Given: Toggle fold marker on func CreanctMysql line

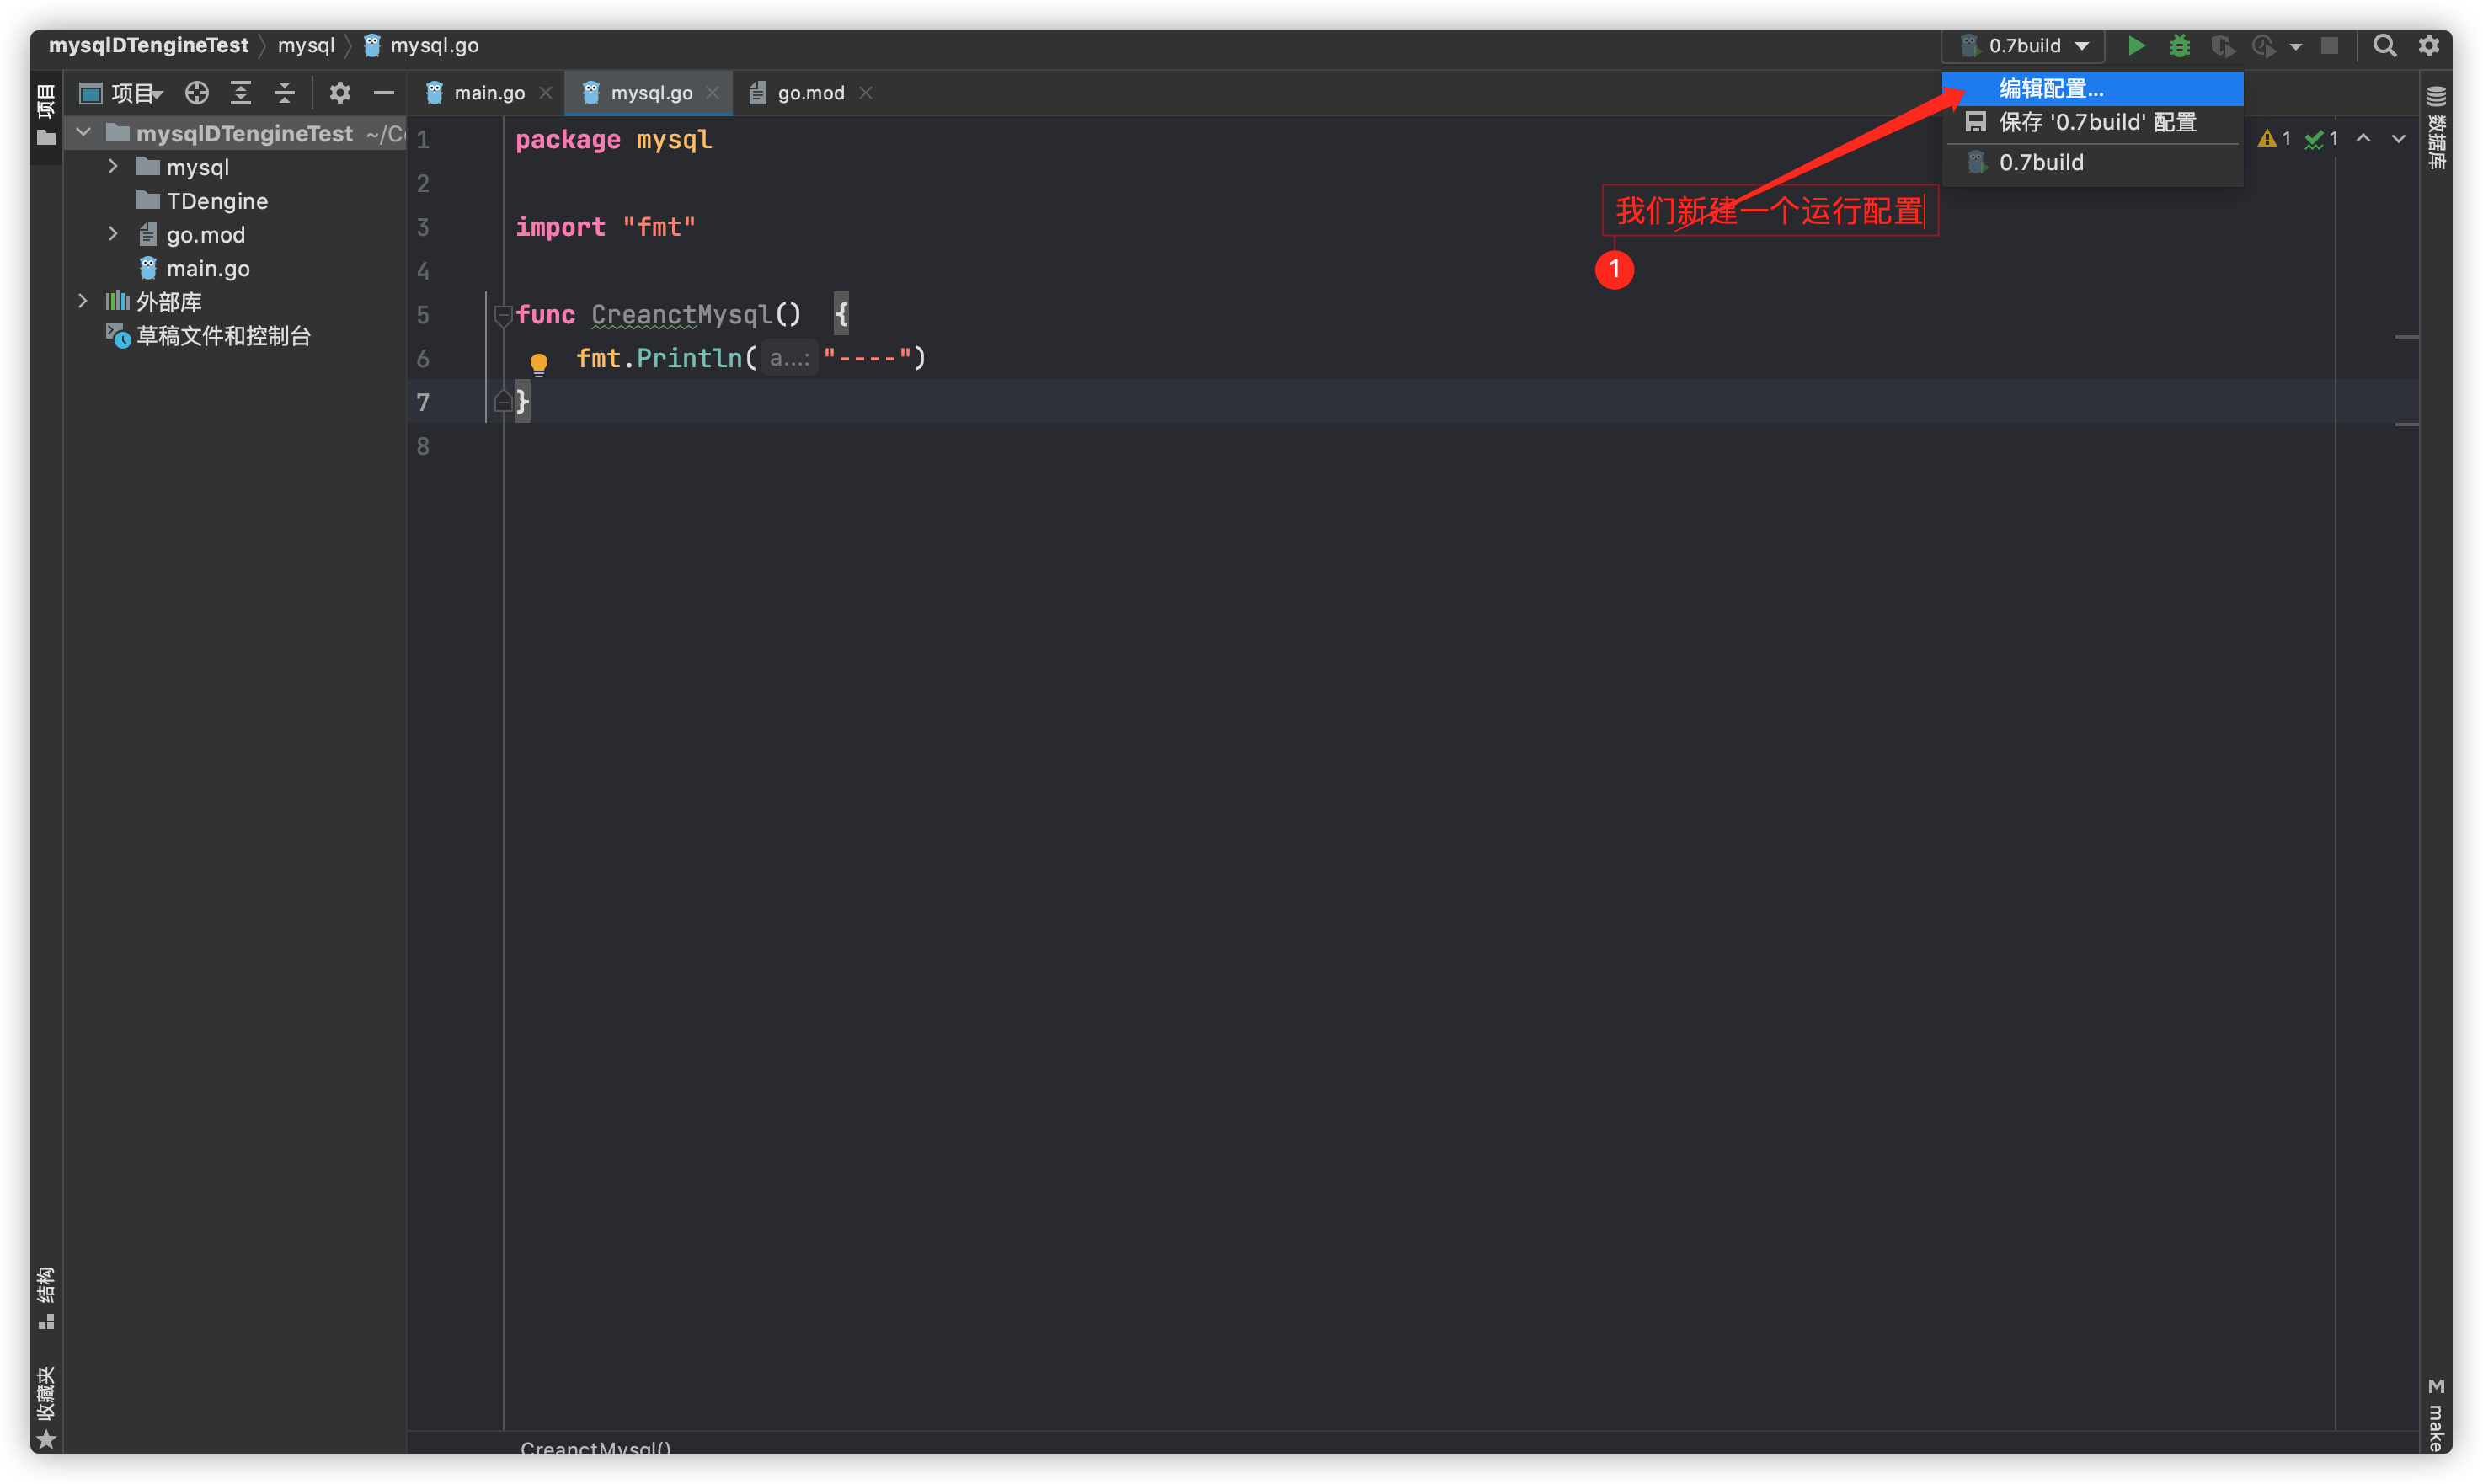Looking at the screenshot, I should point(503,315).
